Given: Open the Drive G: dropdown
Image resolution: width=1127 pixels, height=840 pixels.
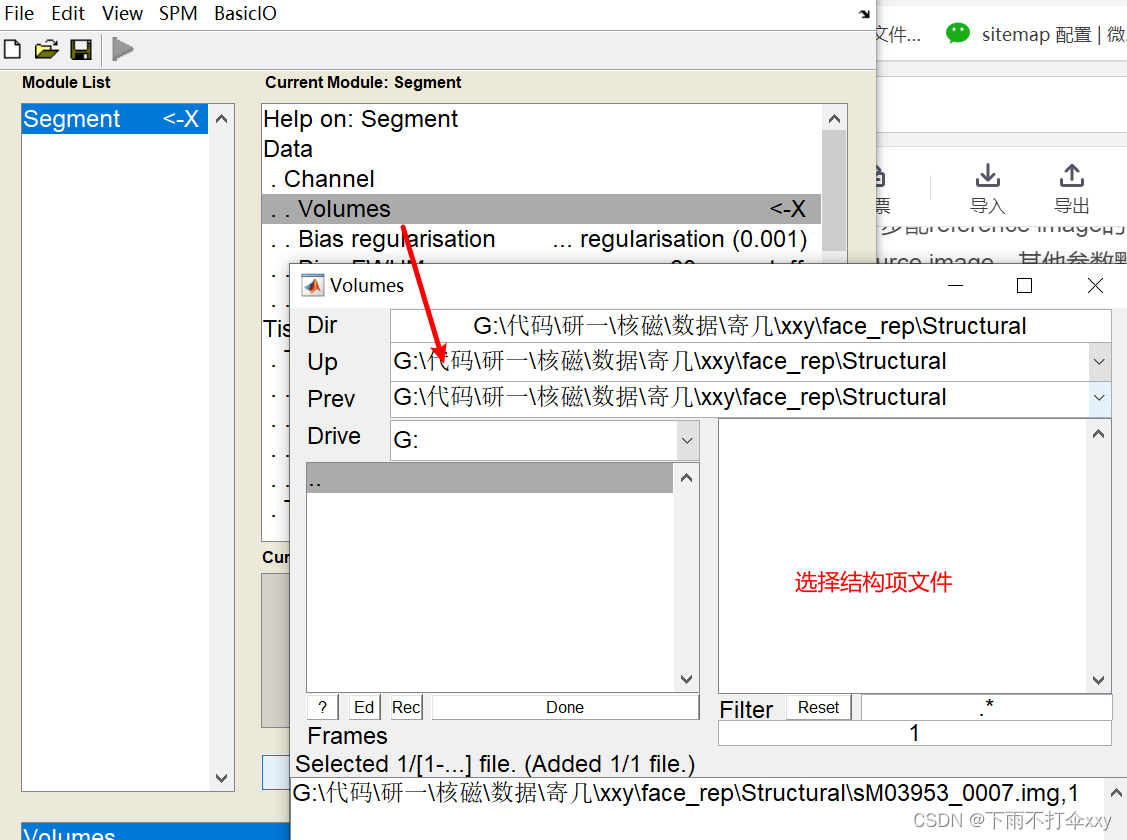Looking at the screenshot, I should pyautogui.click(x=687, y=440).
